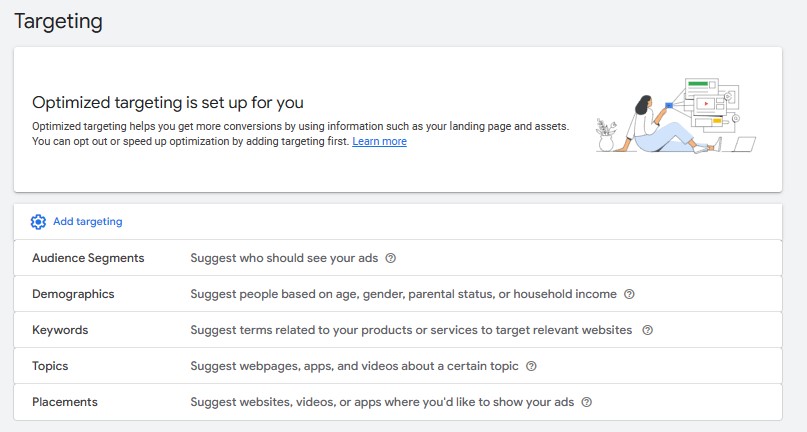807x432 pixels.
Task: Click 'Suggest webpages, apps, and videos' description
Action: click(x=354, y=366)
